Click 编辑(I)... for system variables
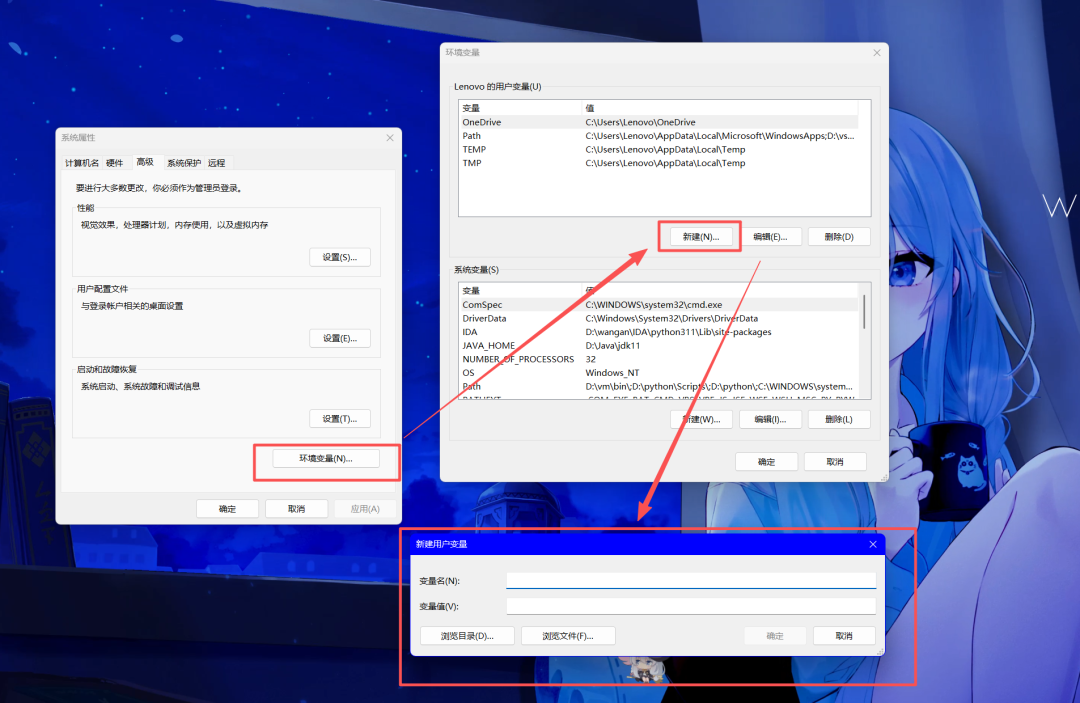The height and width of the screenshot is (703, 1080). [770, 419]
